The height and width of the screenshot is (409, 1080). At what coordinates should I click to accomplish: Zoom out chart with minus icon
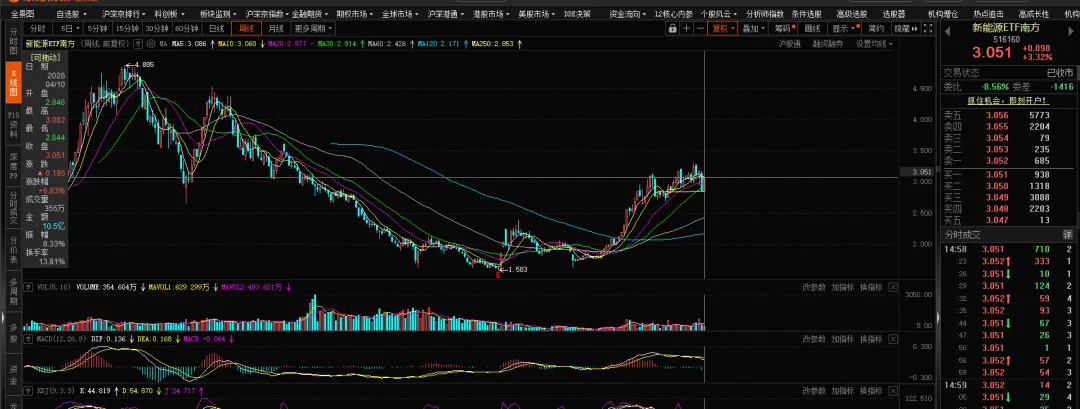coord(700,28)
